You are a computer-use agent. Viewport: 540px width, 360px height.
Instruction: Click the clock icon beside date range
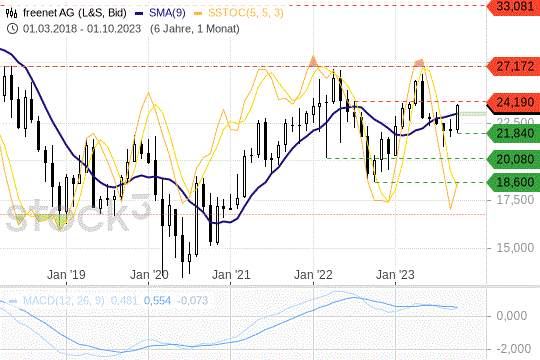click(12, 29)
